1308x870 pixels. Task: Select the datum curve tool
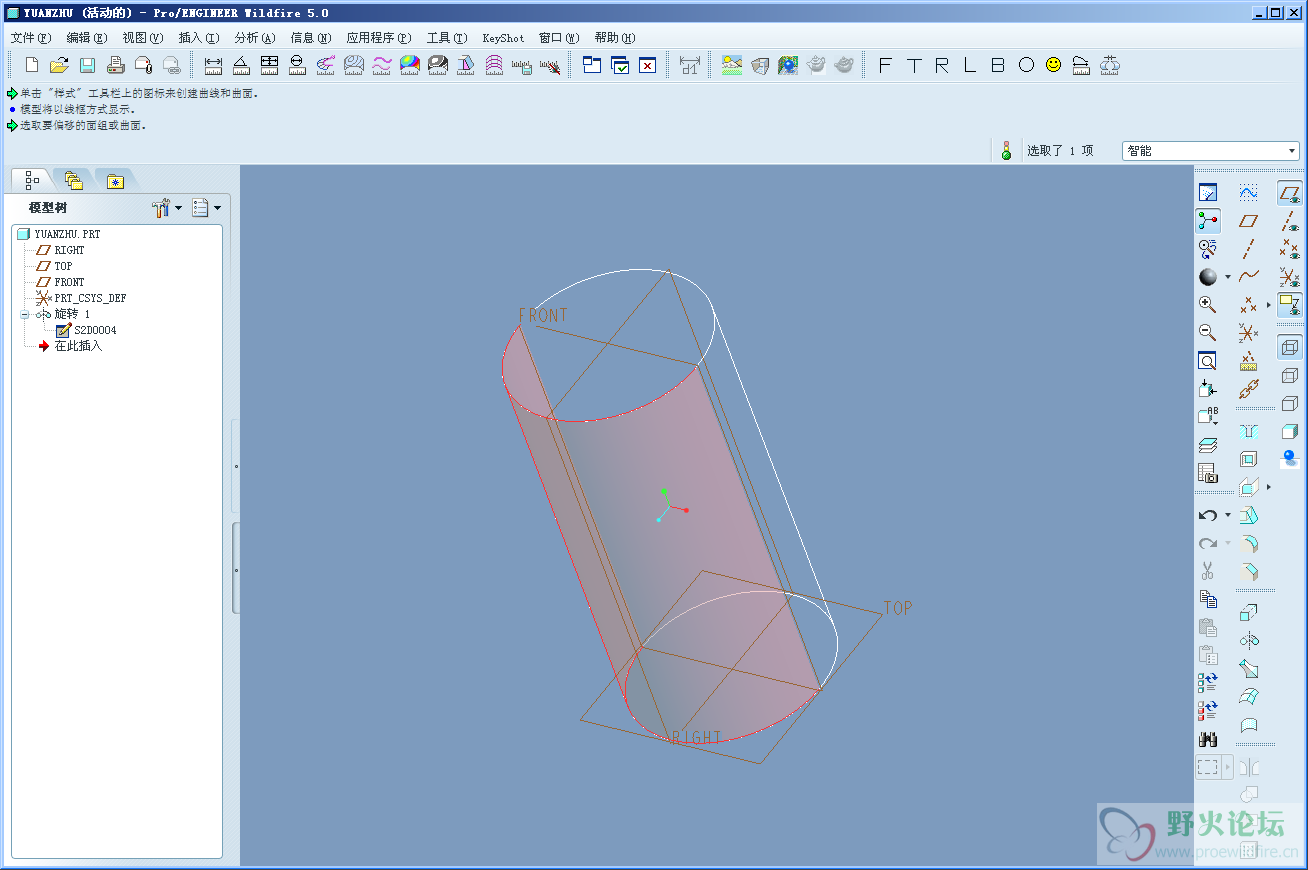tap(1248, 276)
